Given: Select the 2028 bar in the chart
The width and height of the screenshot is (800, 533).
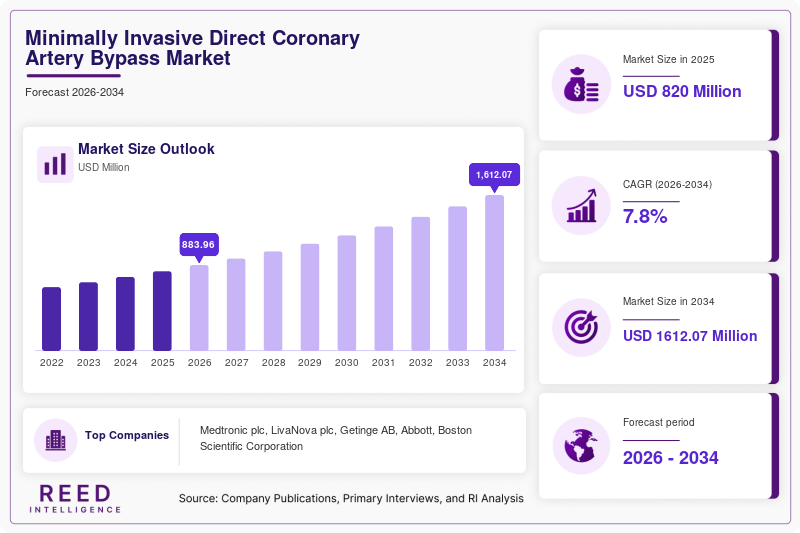Looking at the screenshot, I should click(273, 301).
